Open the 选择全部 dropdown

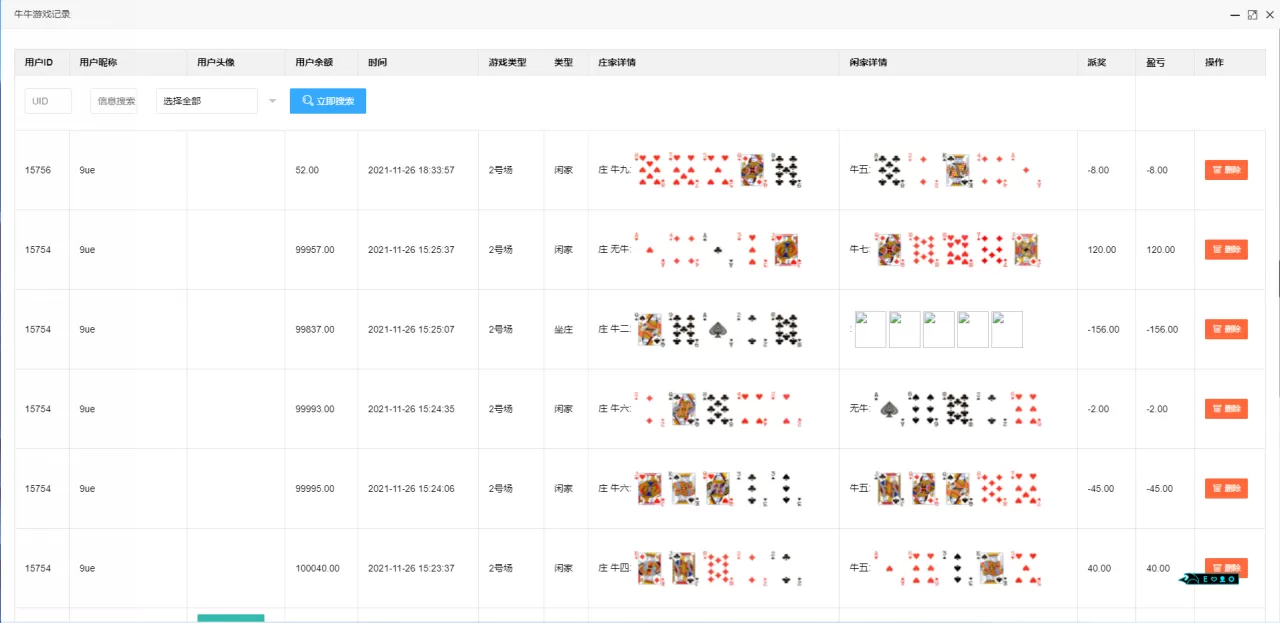[207, 100]
